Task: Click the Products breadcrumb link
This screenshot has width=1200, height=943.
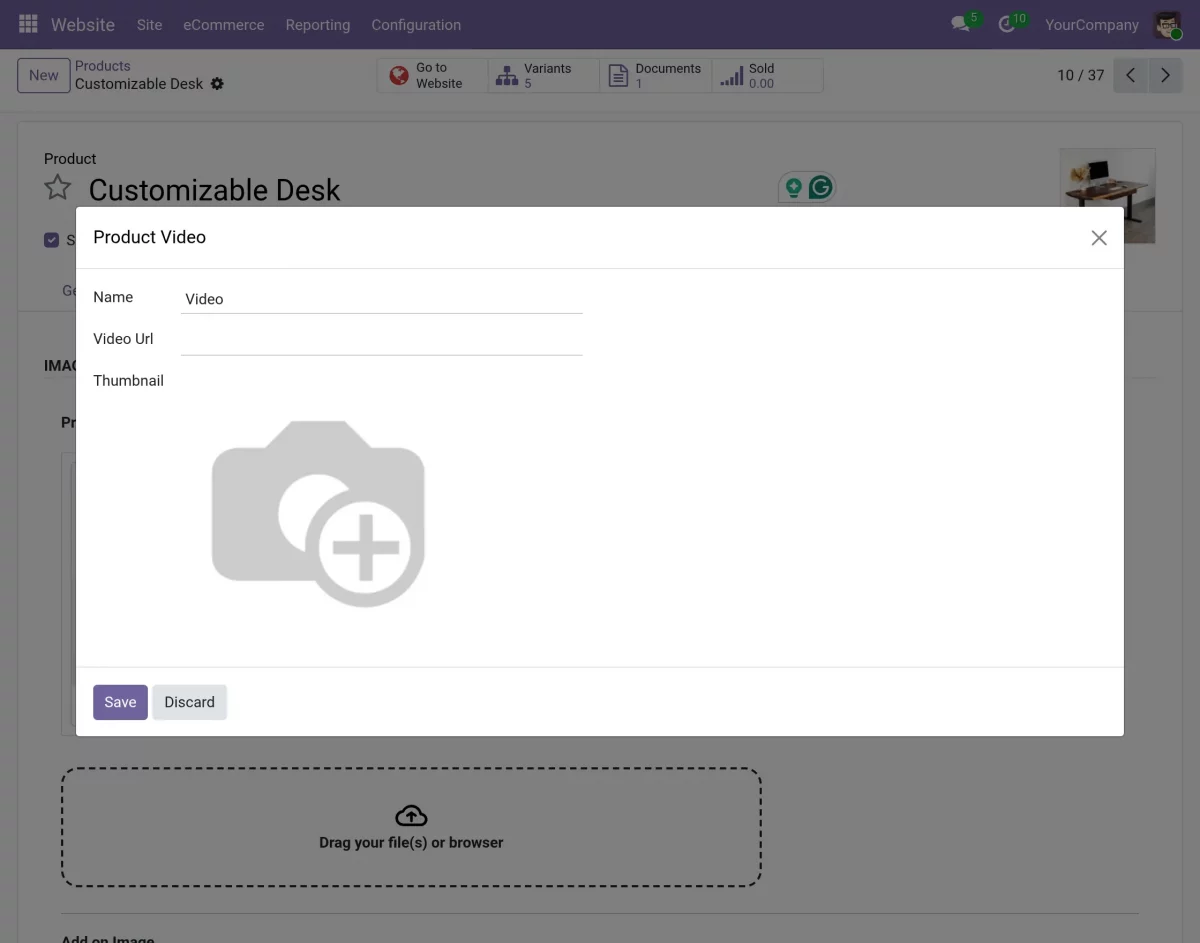Action: [103, 66]
